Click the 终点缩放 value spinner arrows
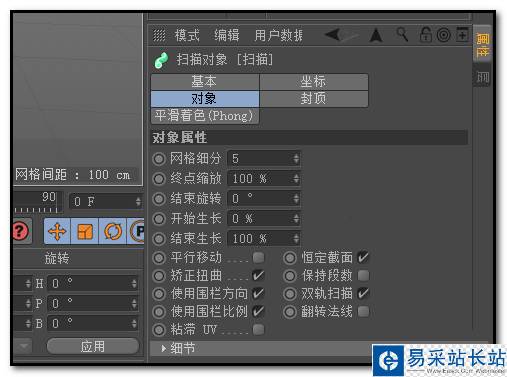 pos(296,179)
